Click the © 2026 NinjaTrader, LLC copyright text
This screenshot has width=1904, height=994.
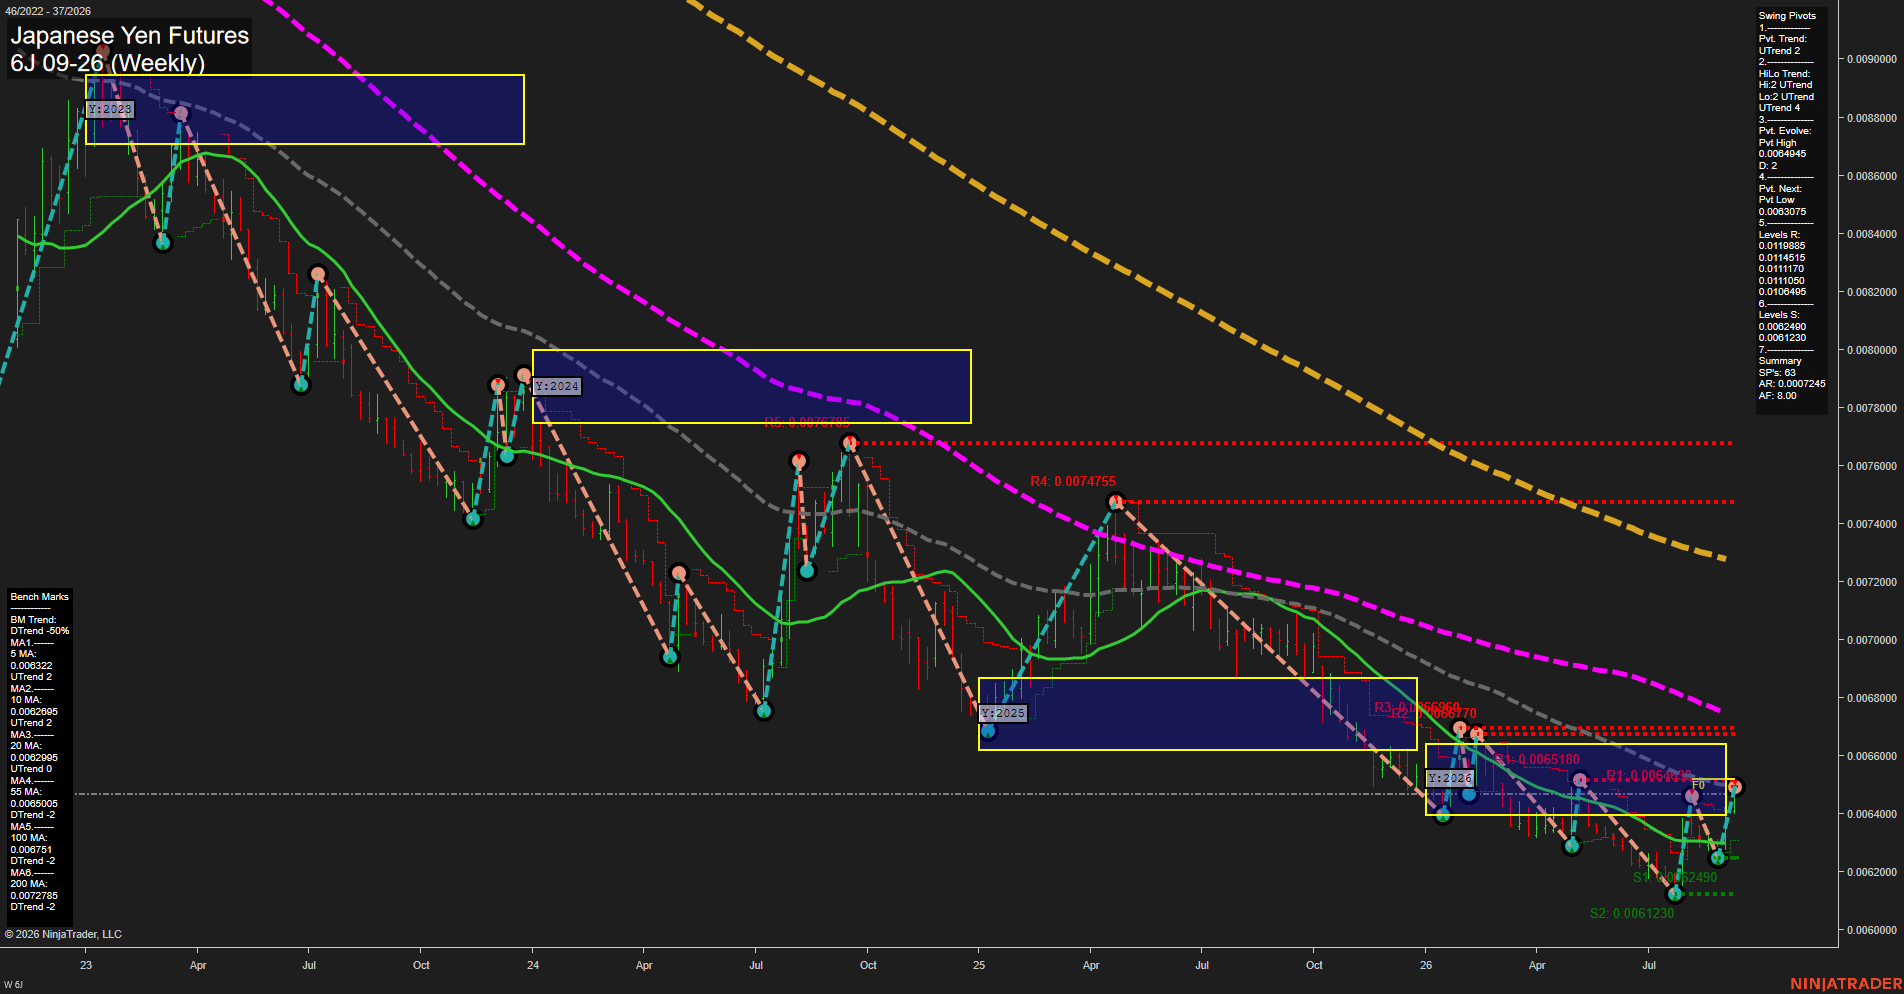(x=63, y=934)
